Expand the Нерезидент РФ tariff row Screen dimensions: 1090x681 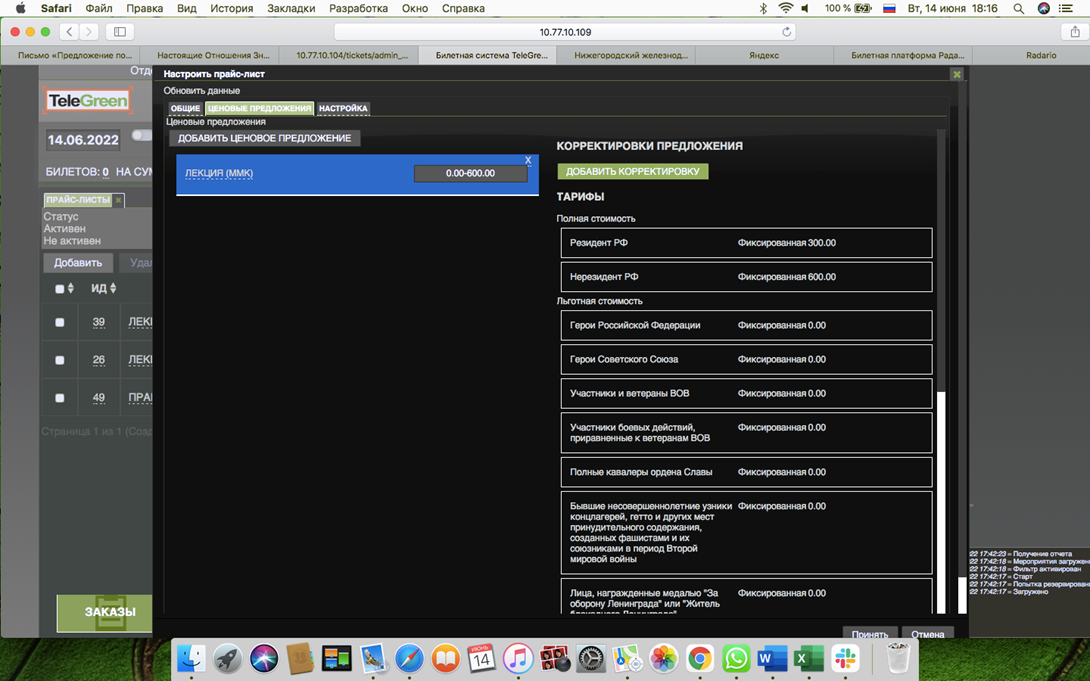(746, 277)
